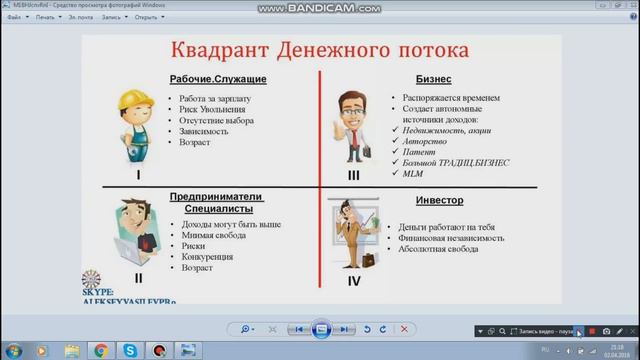Open the Файл menu
The image size is (640, 360).
point(18,17)
